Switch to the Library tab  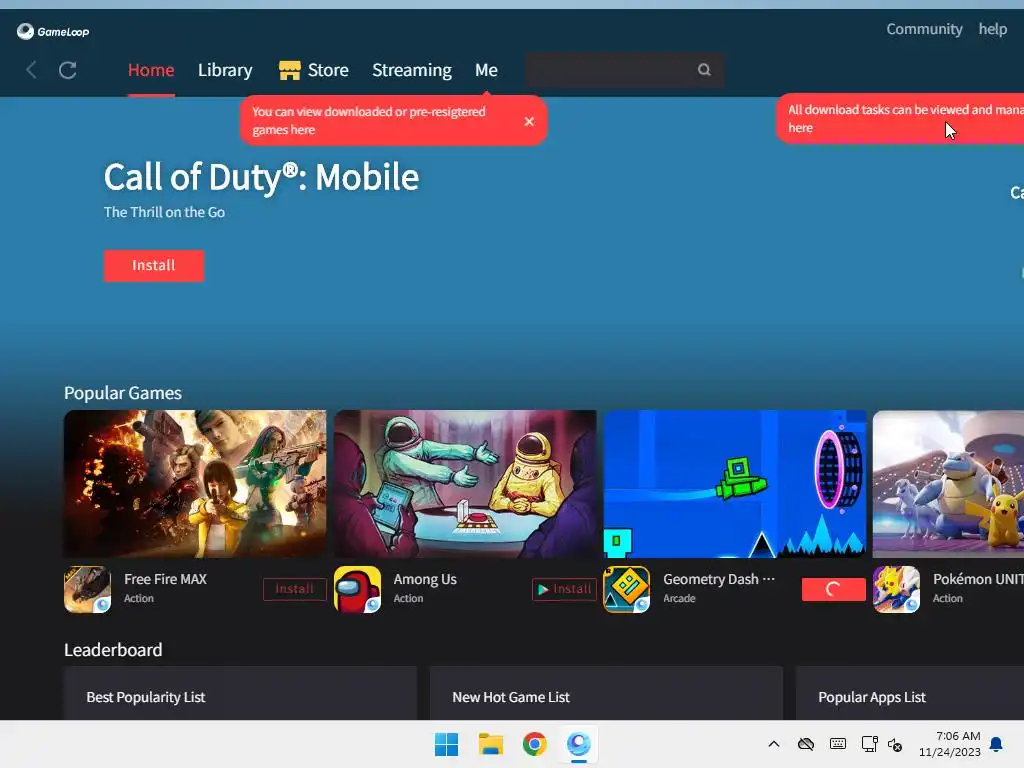pos(225,70)
